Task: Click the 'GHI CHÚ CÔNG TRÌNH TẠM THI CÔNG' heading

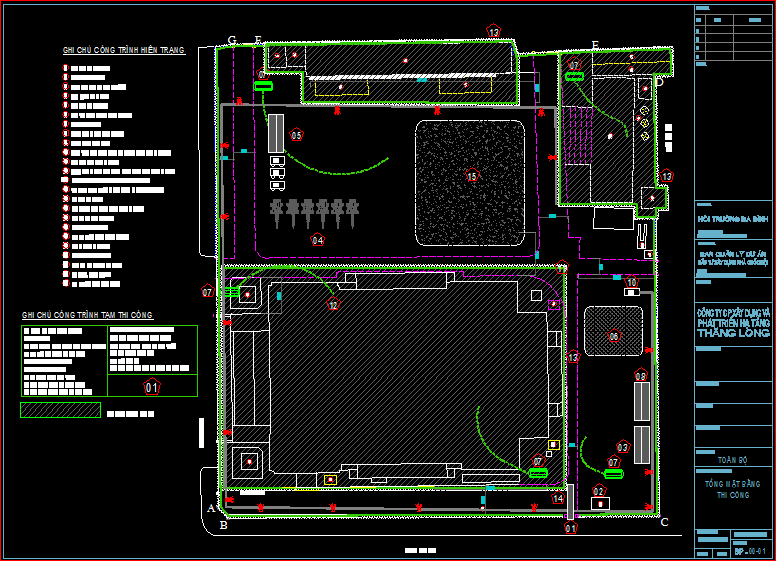Action: coord(87,316)
